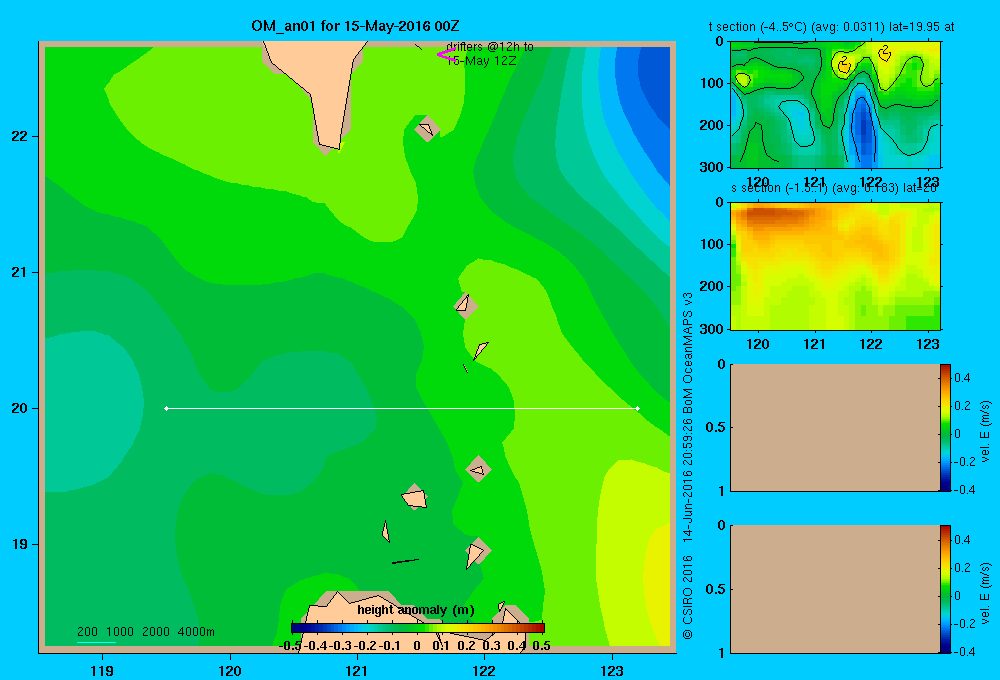This screenshot has height=680, width=1000.
Task: Click longitude label 123 below the main map
Action: coord(612,670)
